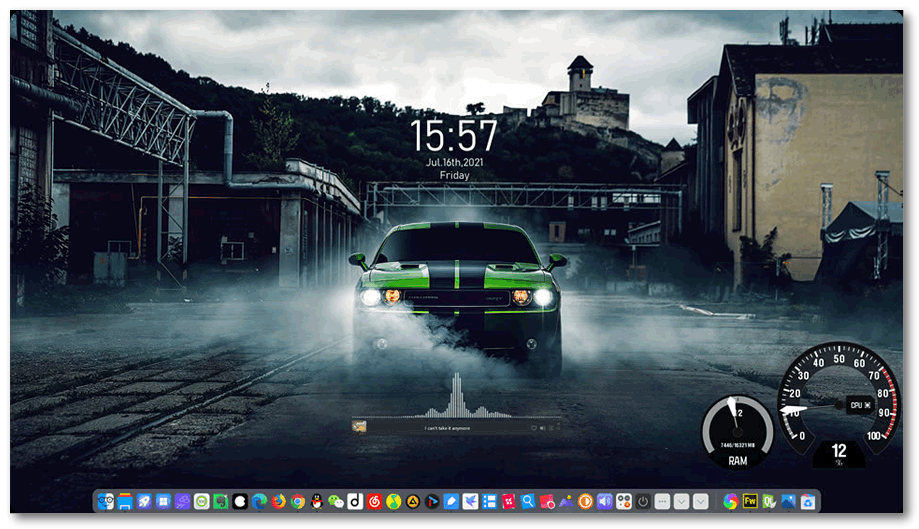Open the Recycle Bin in the dock
The width and height of the screenshot is (919, 529).
pos(807,501)
